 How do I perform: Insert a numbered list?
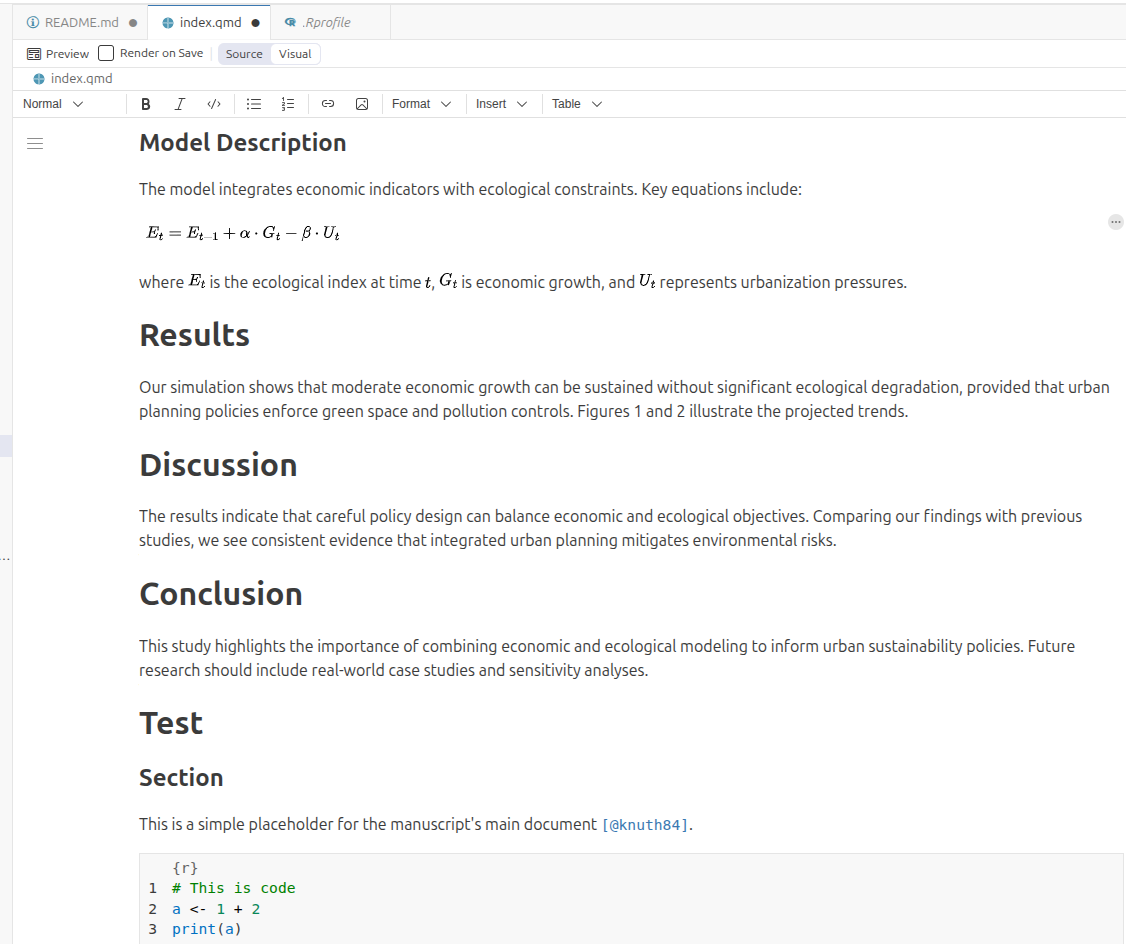tap(288, 104)
